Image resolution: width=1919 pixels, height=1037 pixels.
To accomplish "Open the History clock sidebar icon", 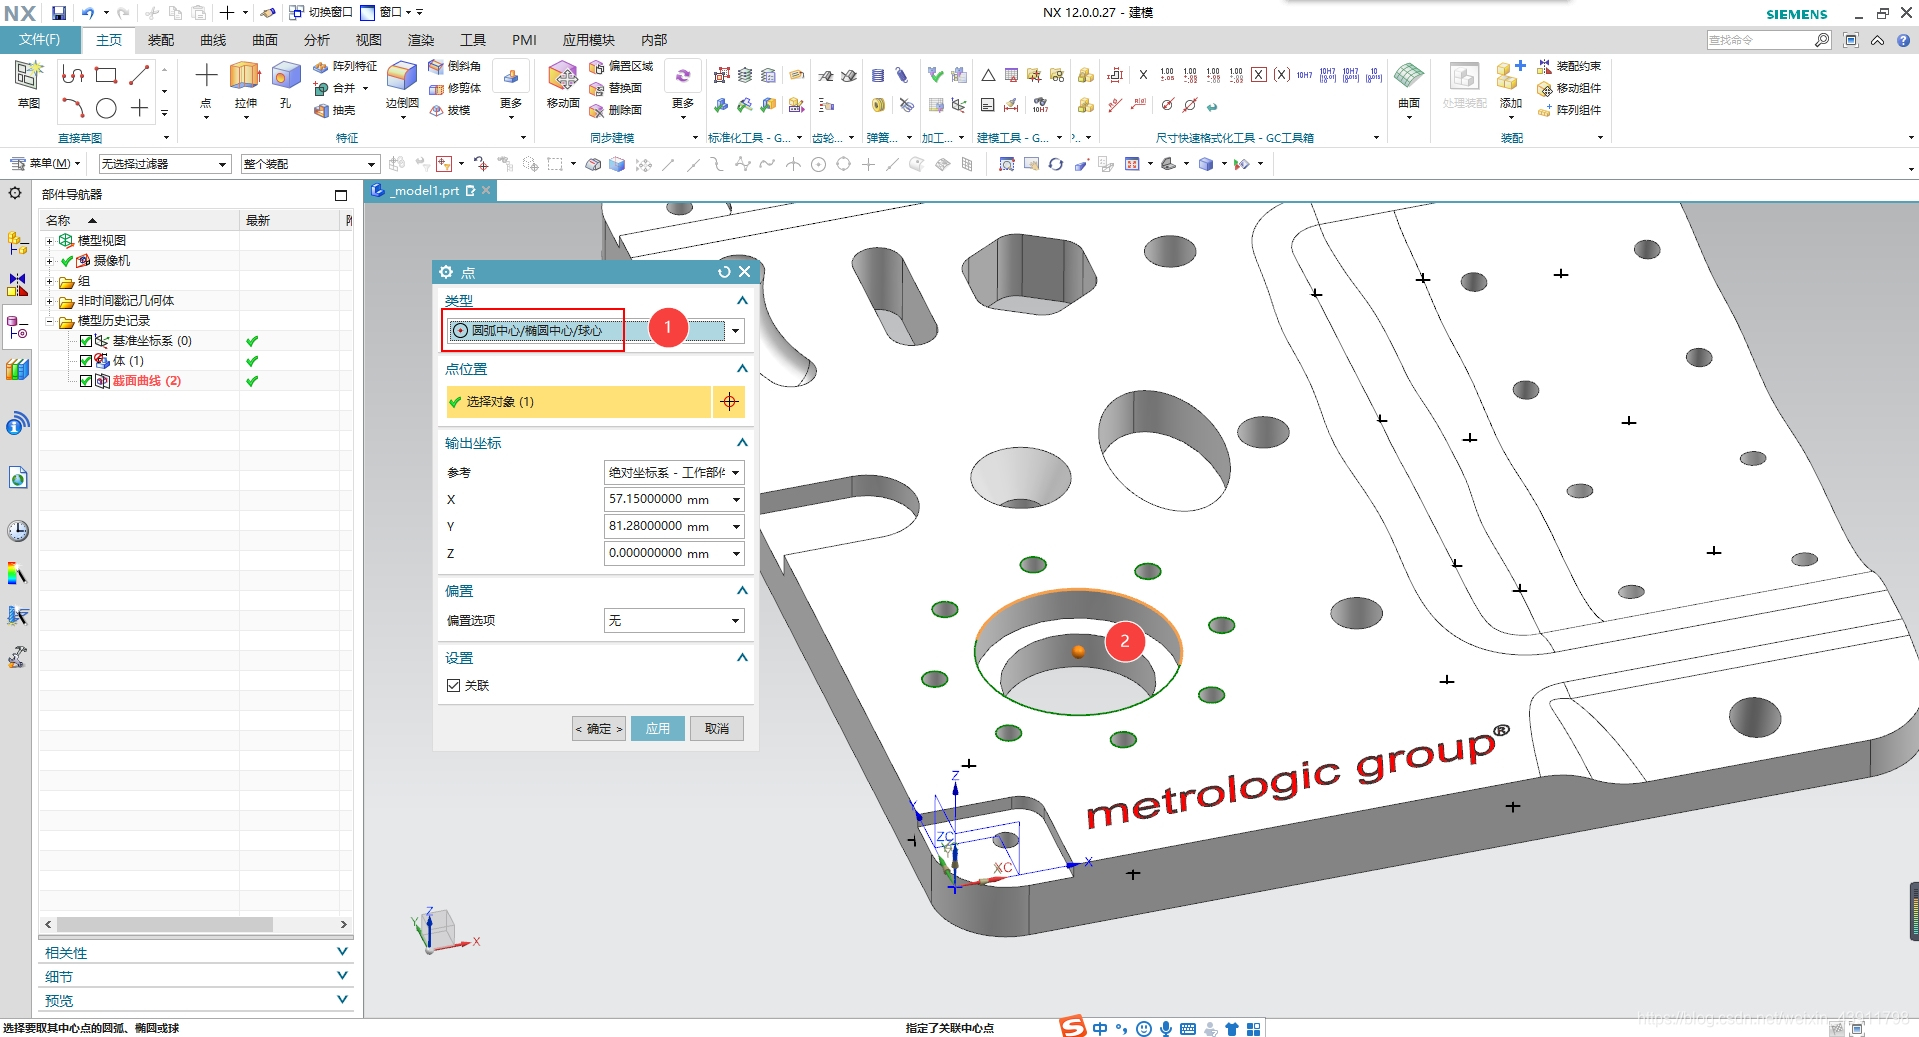I will click(x=17, y=531).
